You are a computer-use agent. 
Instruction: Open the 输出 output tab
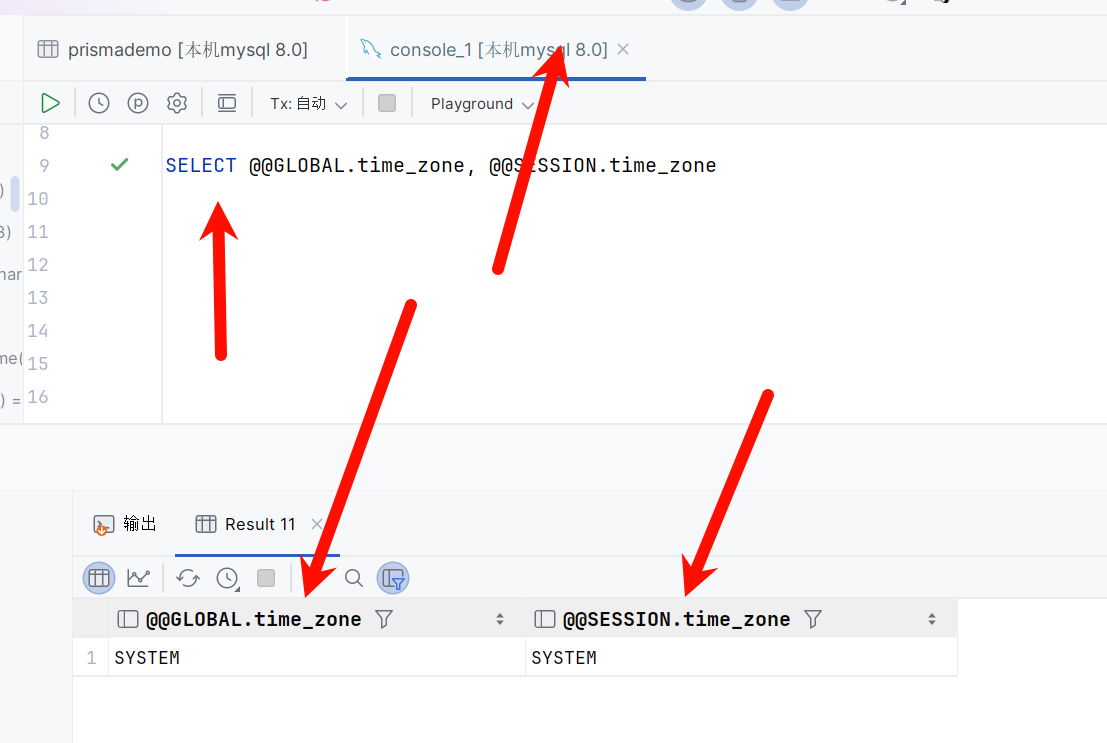[125, 524]
